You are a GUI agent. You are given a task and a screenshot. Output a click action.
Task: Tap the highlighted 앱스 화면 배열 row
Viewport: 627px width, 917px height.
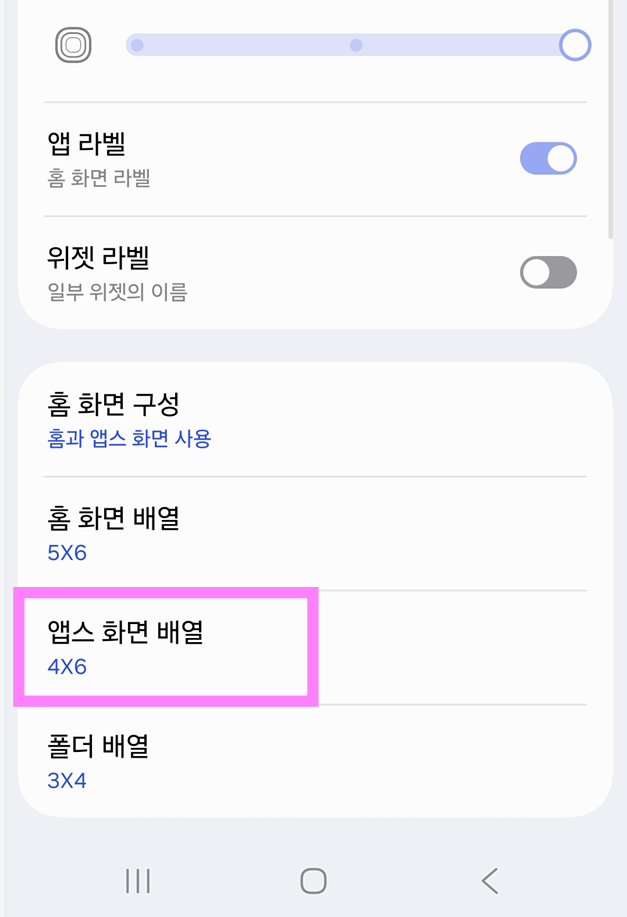pyautogui.click(x=166, y=648)
